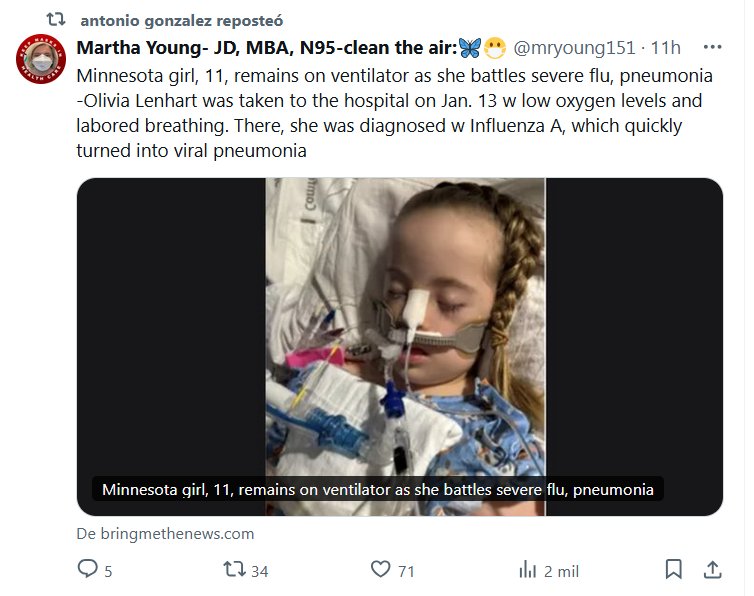Open the bringmethenews.com source link

pyautogui.click(x=165, y=533)
